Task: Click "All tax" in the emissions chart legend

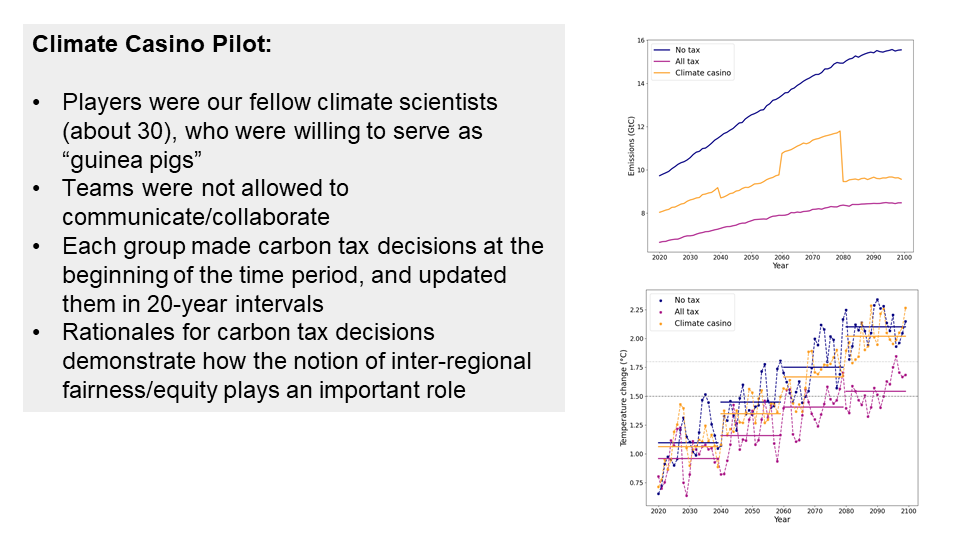Action: [687, 62]
